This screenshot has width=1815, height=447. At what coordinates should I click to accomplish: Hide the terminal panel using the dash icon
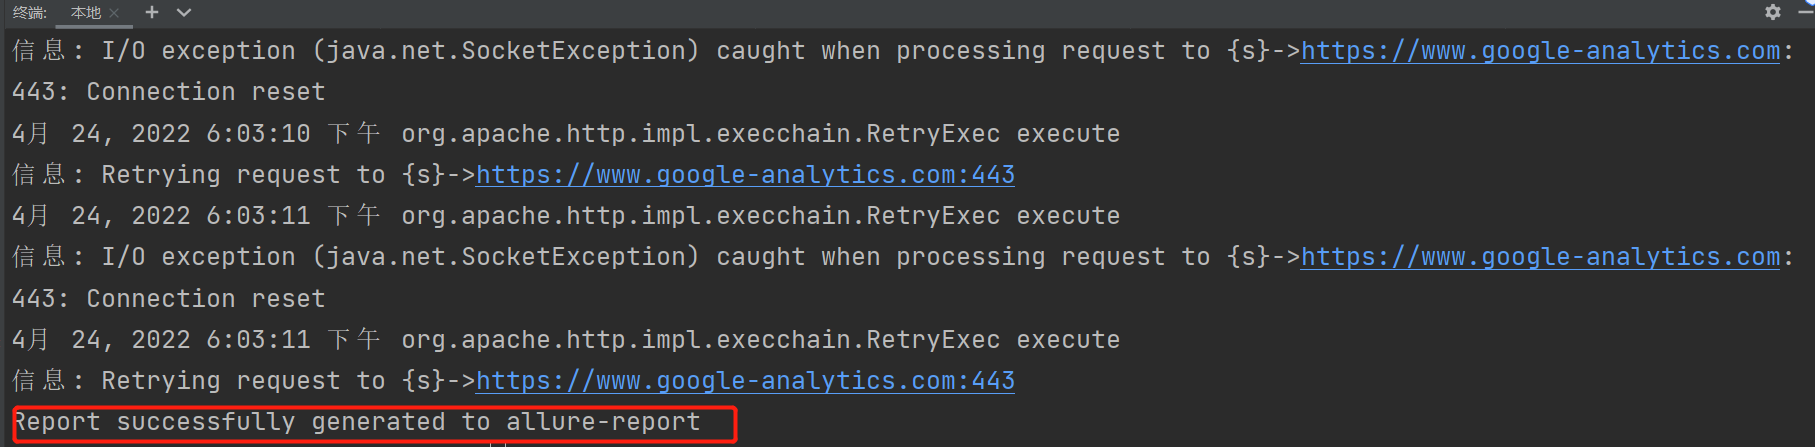tap(1806, 12)
